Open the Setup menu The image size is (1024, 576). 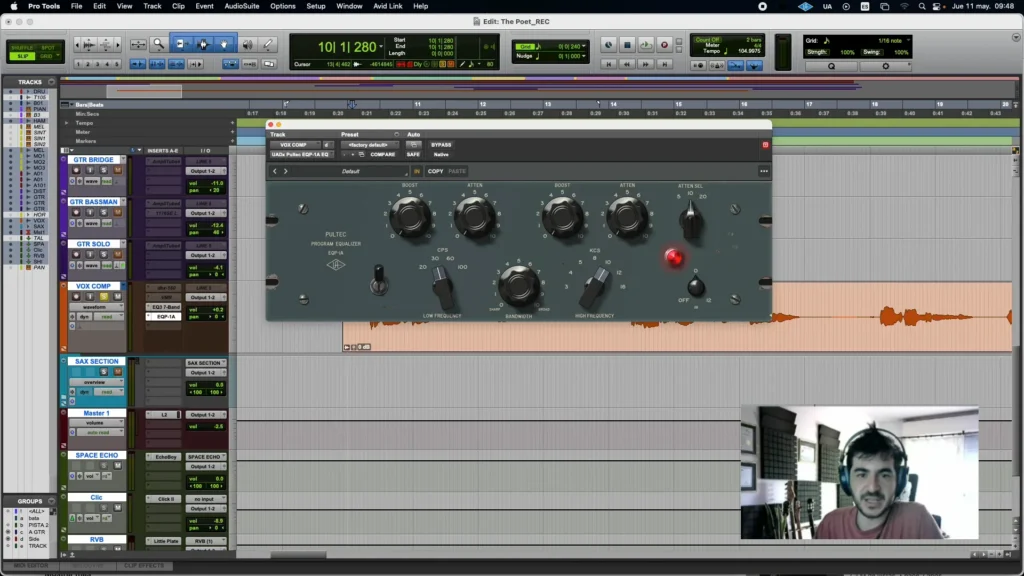point(316,7)
